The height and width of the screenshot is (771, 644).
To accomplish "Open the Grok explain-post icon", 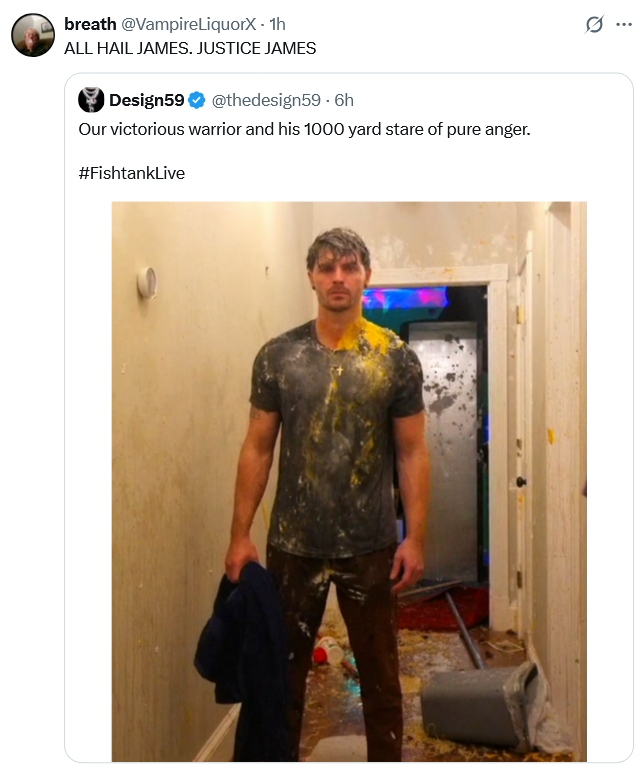I will point(594,24).
